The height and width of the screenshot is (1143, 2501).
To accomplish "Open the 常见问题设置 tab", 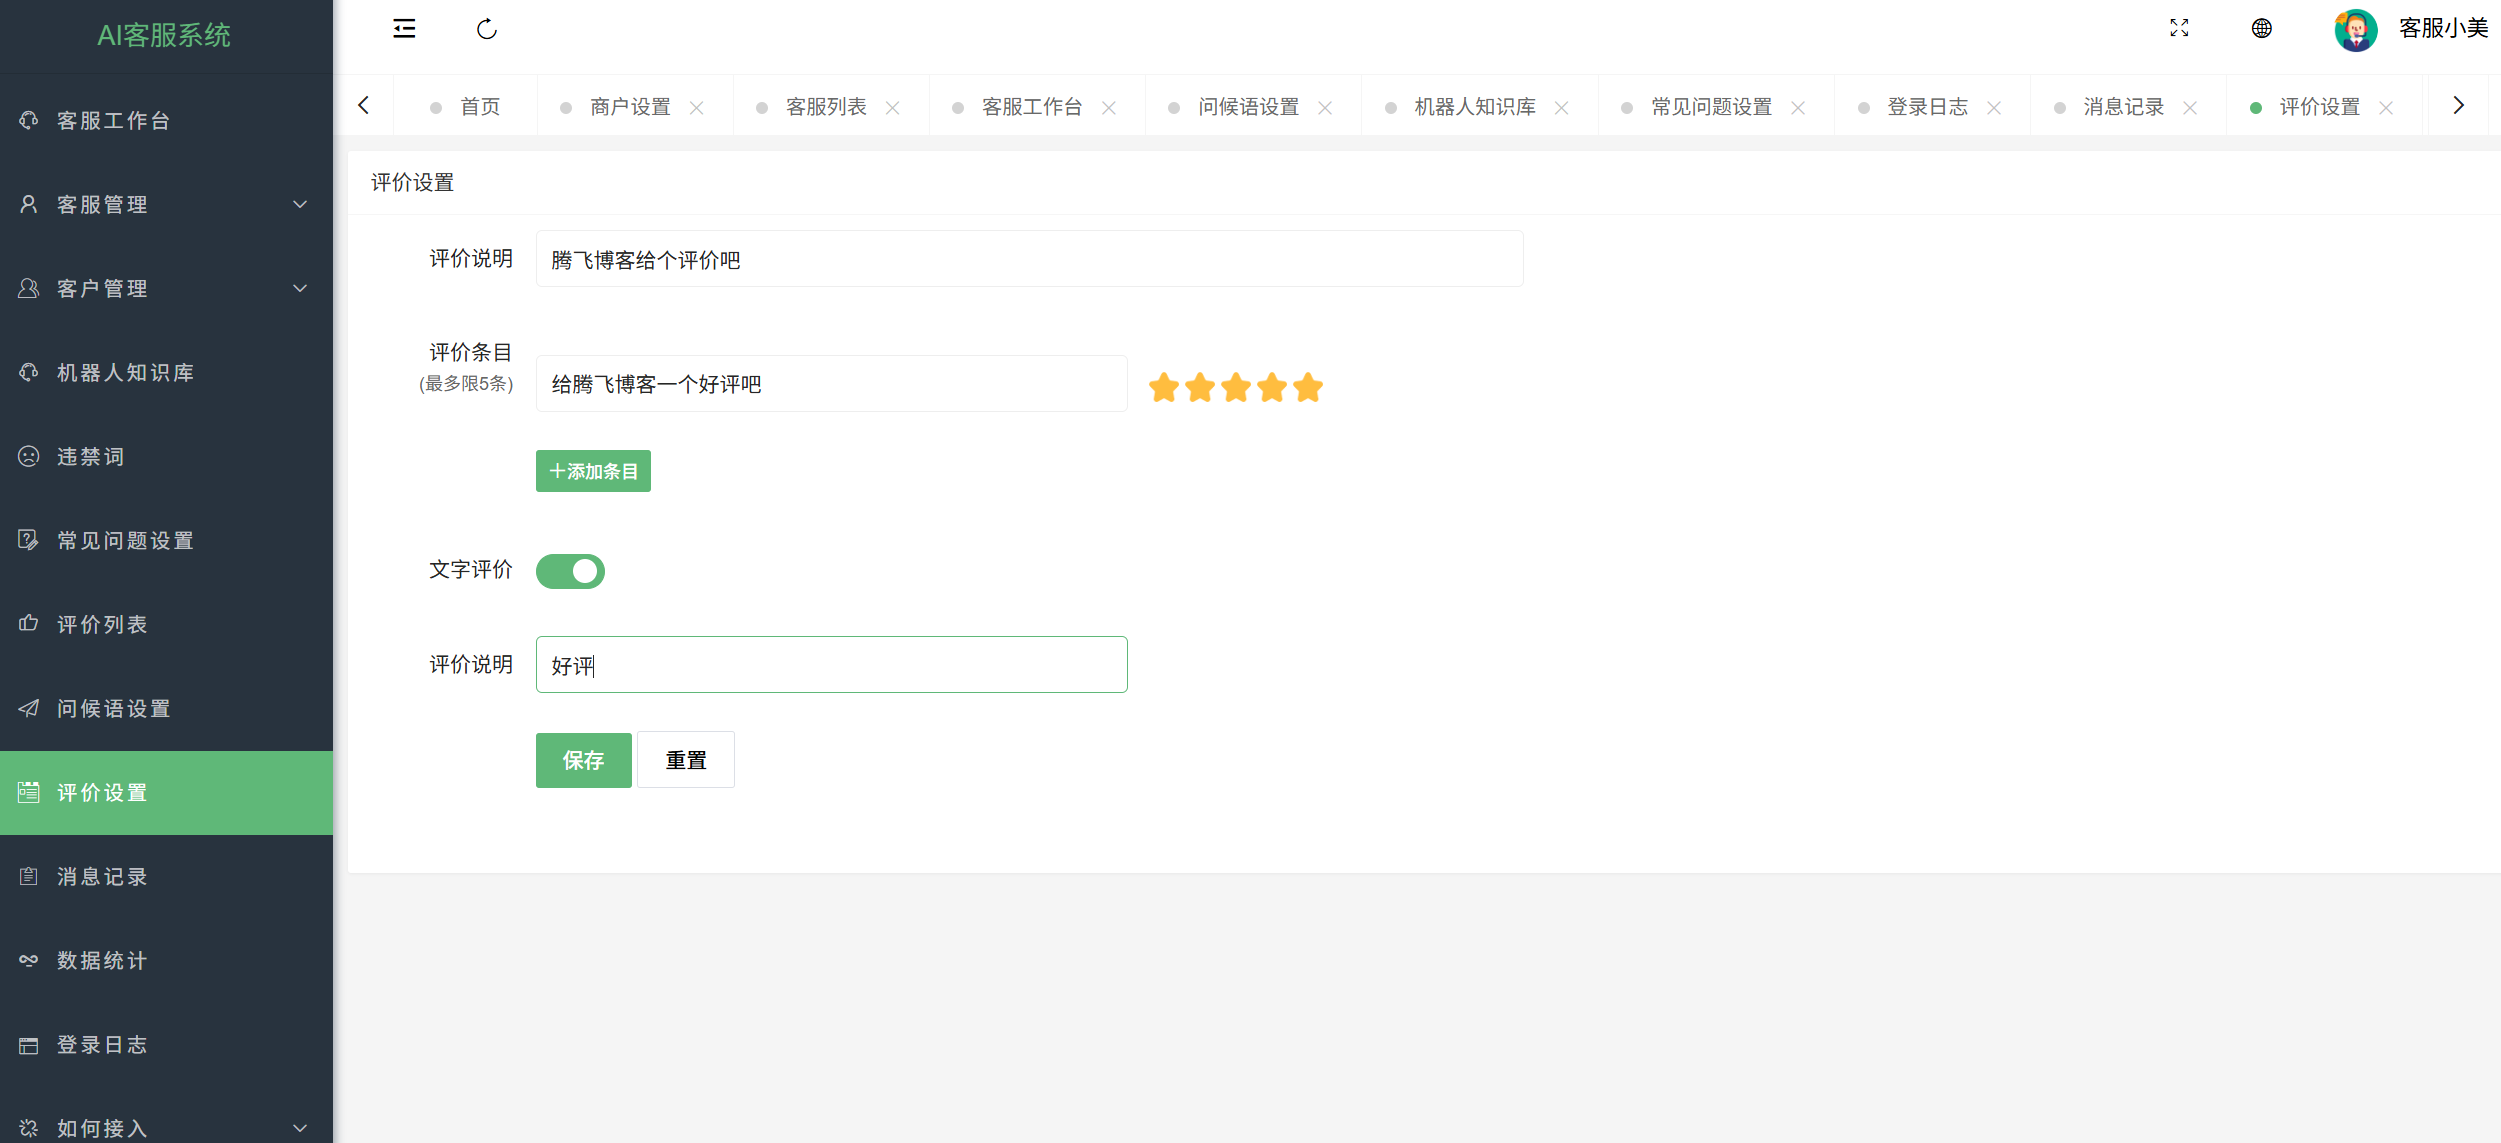I will [1712, 106].
